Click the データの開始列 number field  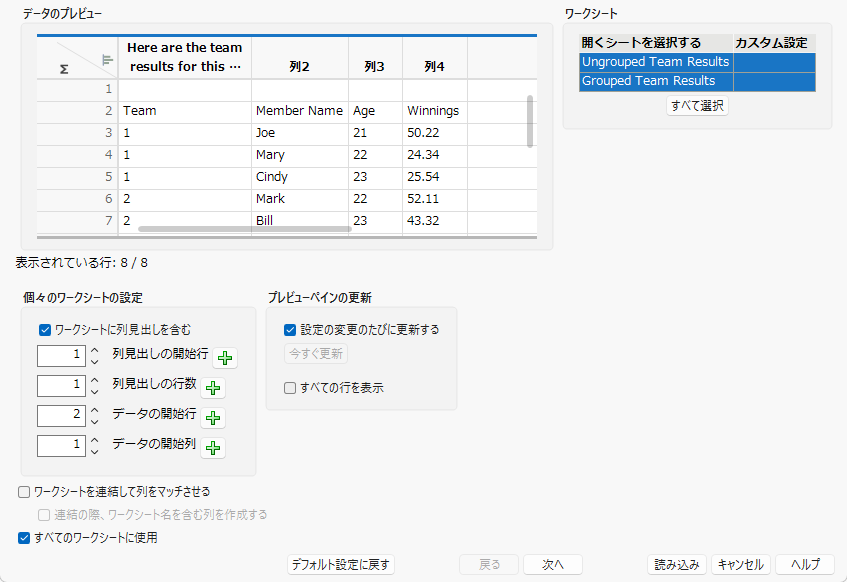tap(61, 446)
